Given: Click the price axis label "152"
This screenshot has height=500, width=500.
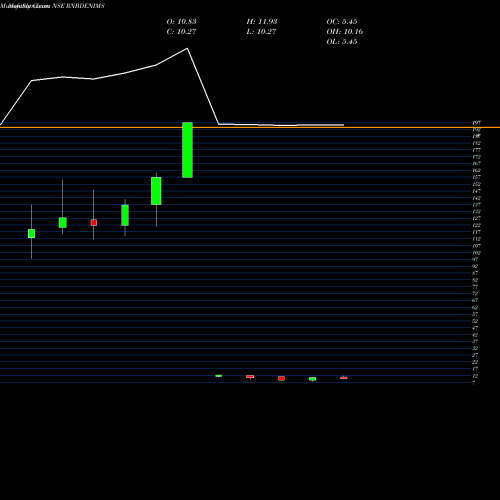Looking at the screenshot, I should (476, 184).
